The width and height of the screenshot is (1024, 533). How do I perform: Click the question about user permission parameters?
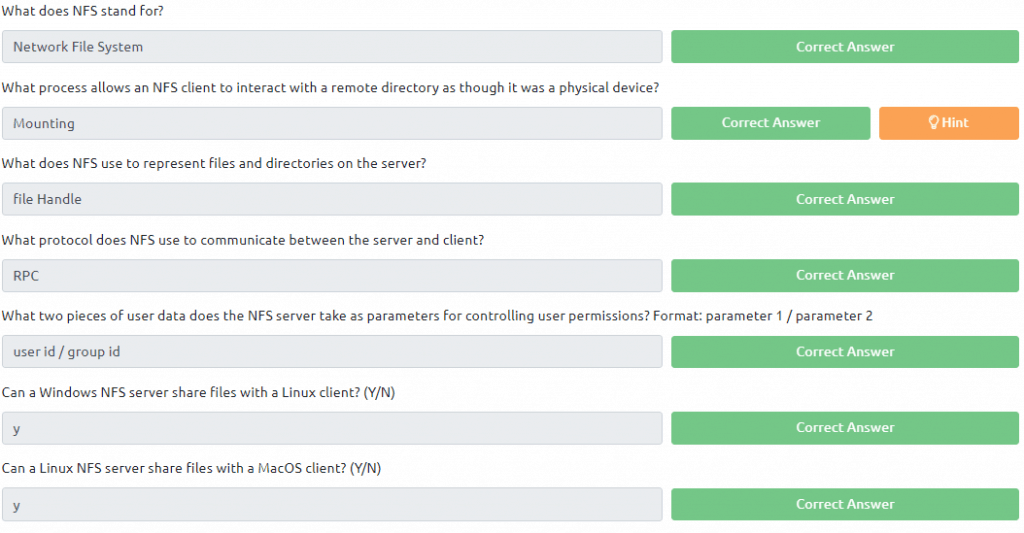pyautogui.click(x=437, y=315)
